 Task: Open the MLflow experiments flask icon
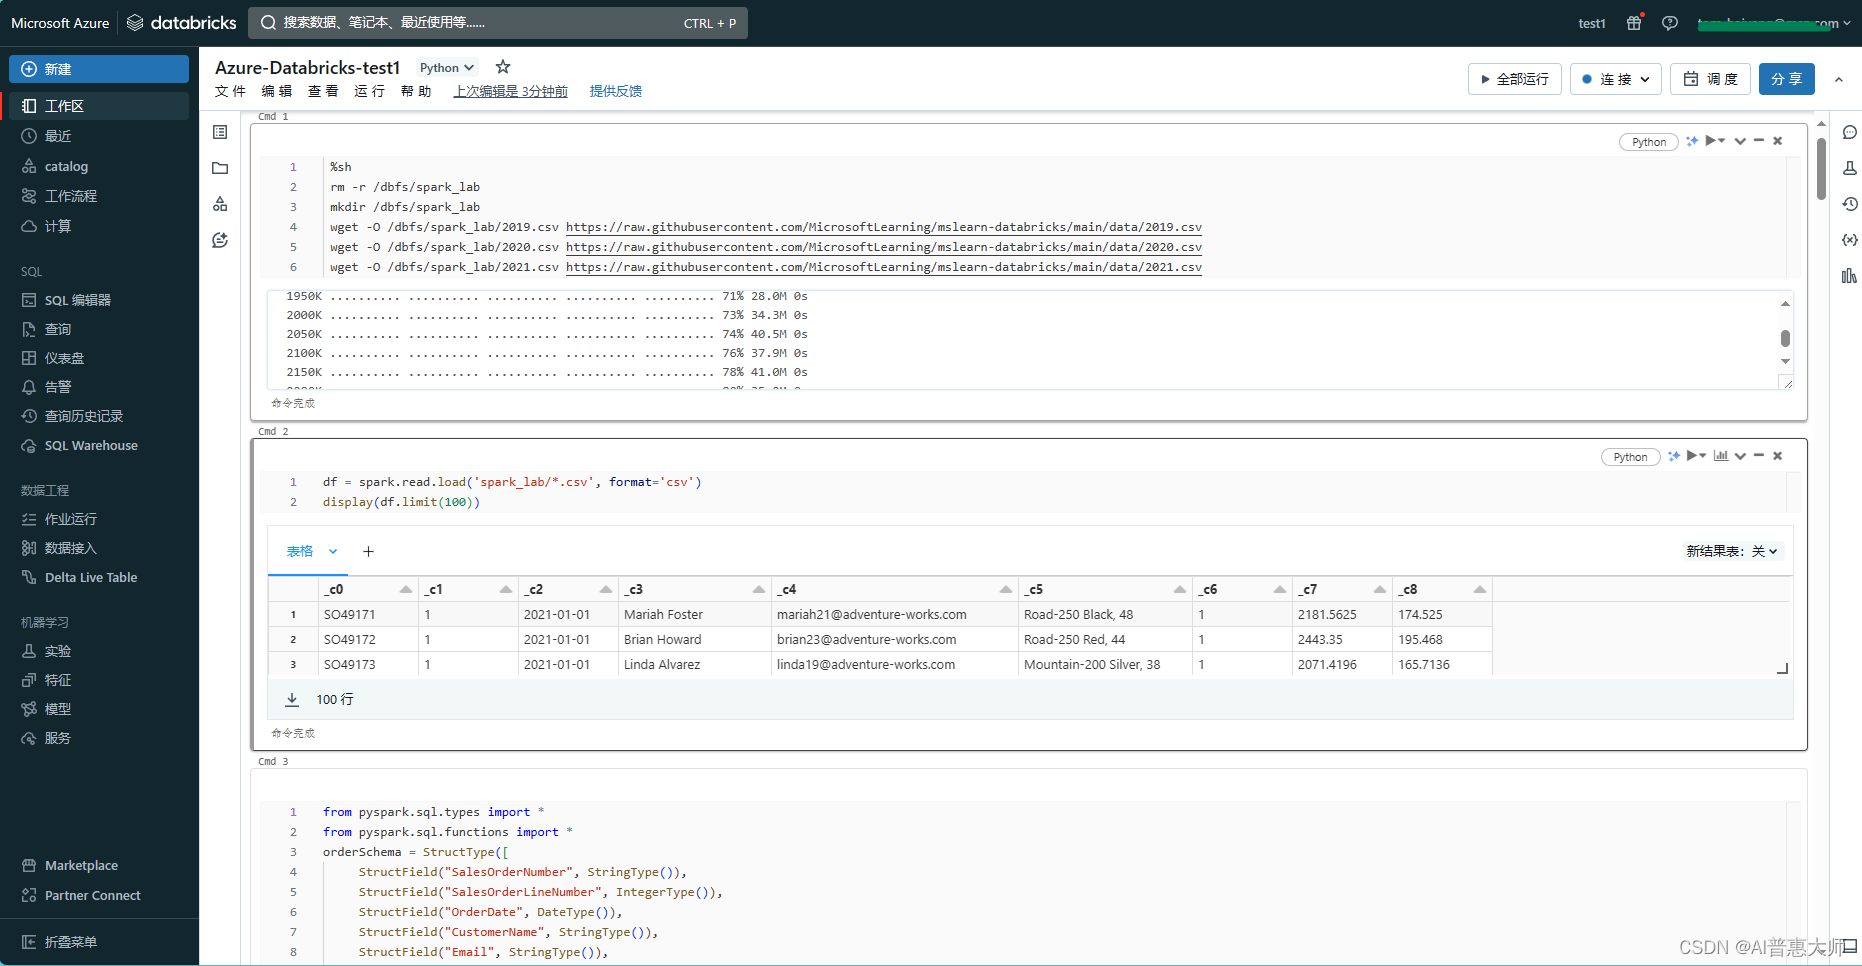1849,168
